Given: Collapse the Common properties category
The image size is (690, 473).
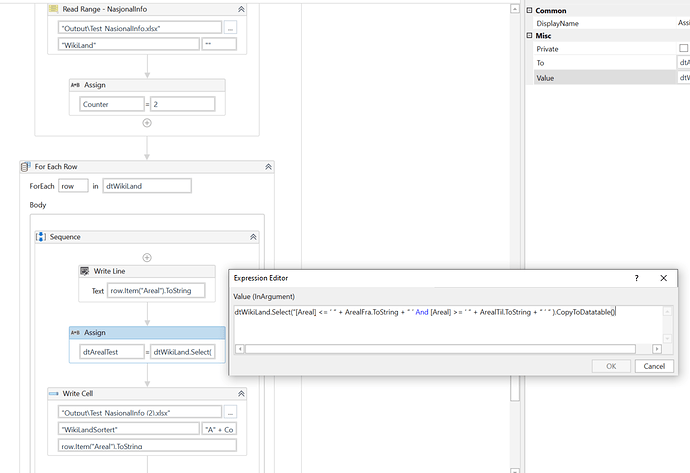Looking at the screenshot, I should tap(529, 10).
